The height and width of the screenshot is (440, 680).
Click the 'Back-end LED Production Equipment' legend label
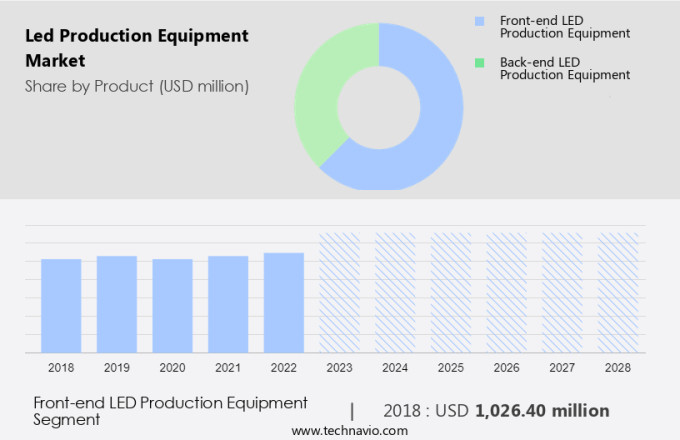[566, 68]
